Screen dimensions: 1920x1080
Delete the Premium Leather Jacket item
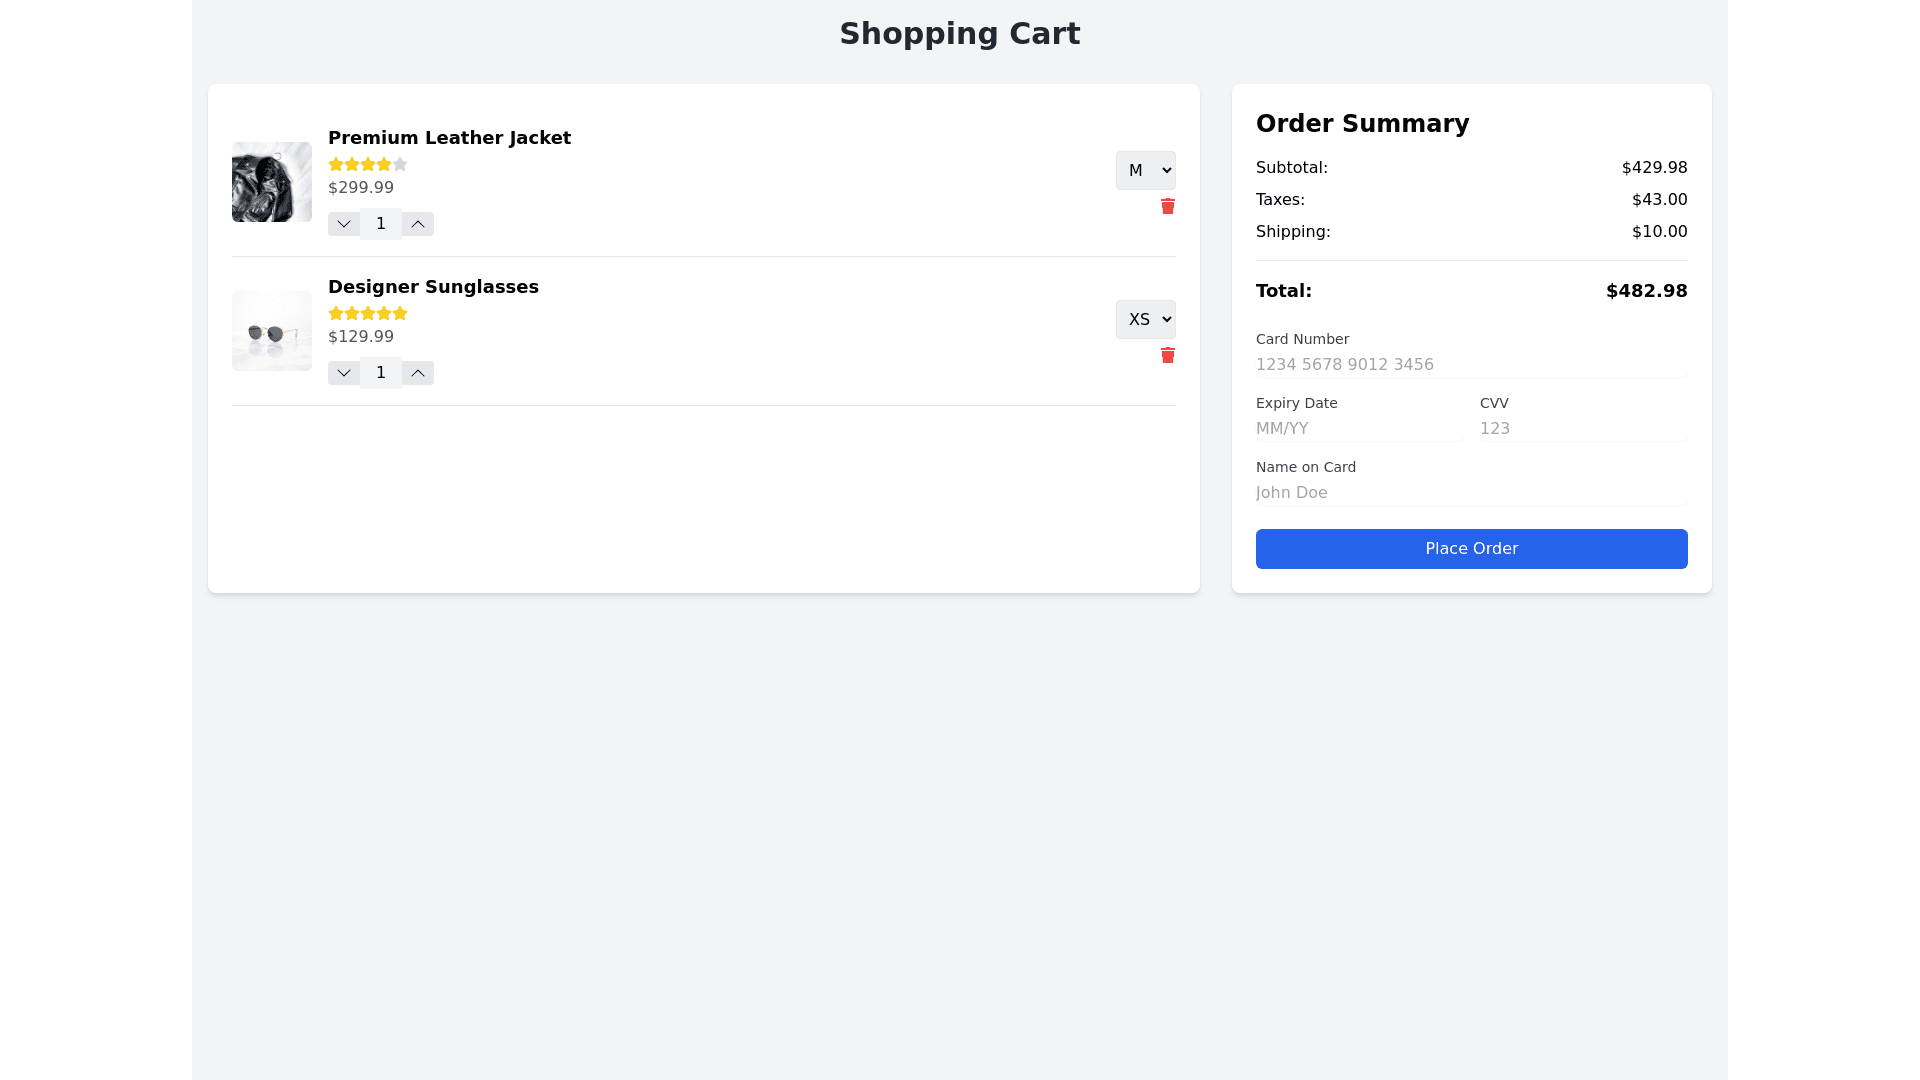coord(1167,206)
